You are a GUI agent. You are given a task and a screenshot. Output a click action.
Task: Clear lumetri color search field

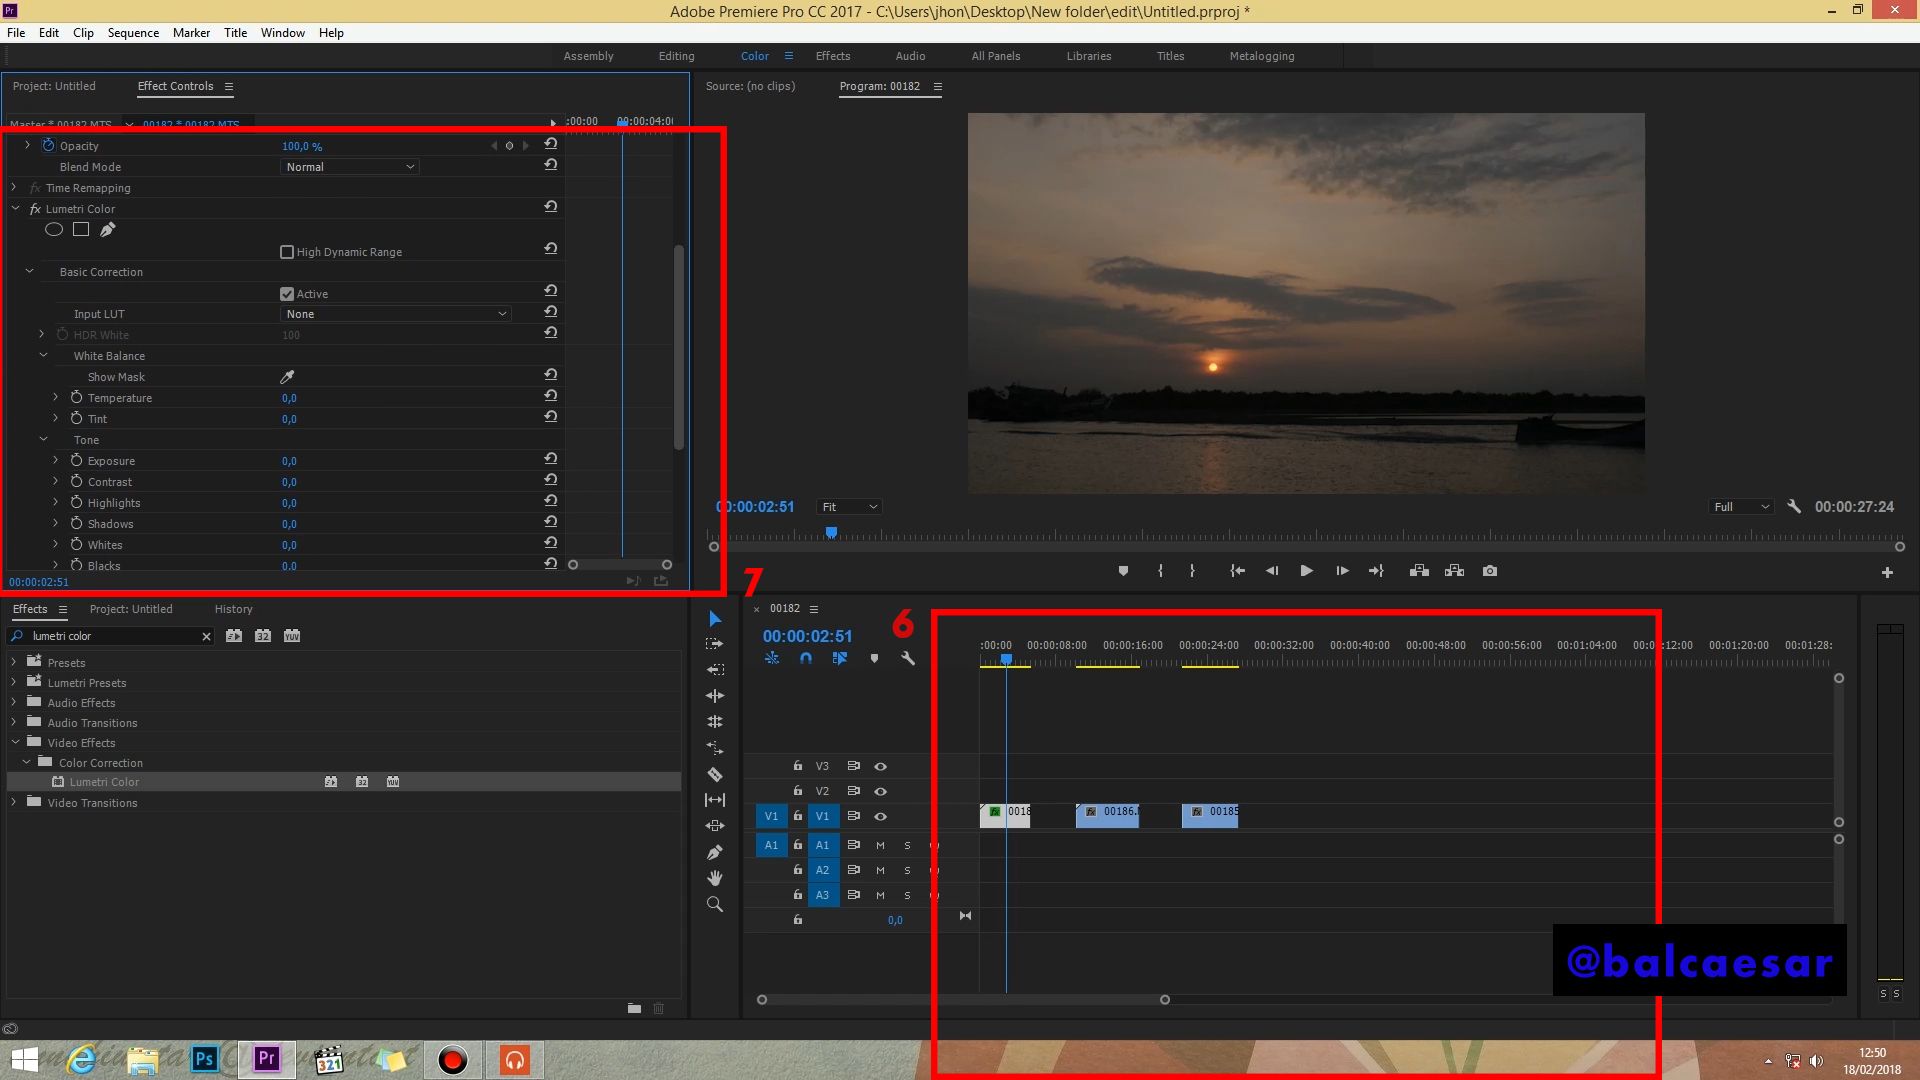pyautogui.click(x=206, y=636)
